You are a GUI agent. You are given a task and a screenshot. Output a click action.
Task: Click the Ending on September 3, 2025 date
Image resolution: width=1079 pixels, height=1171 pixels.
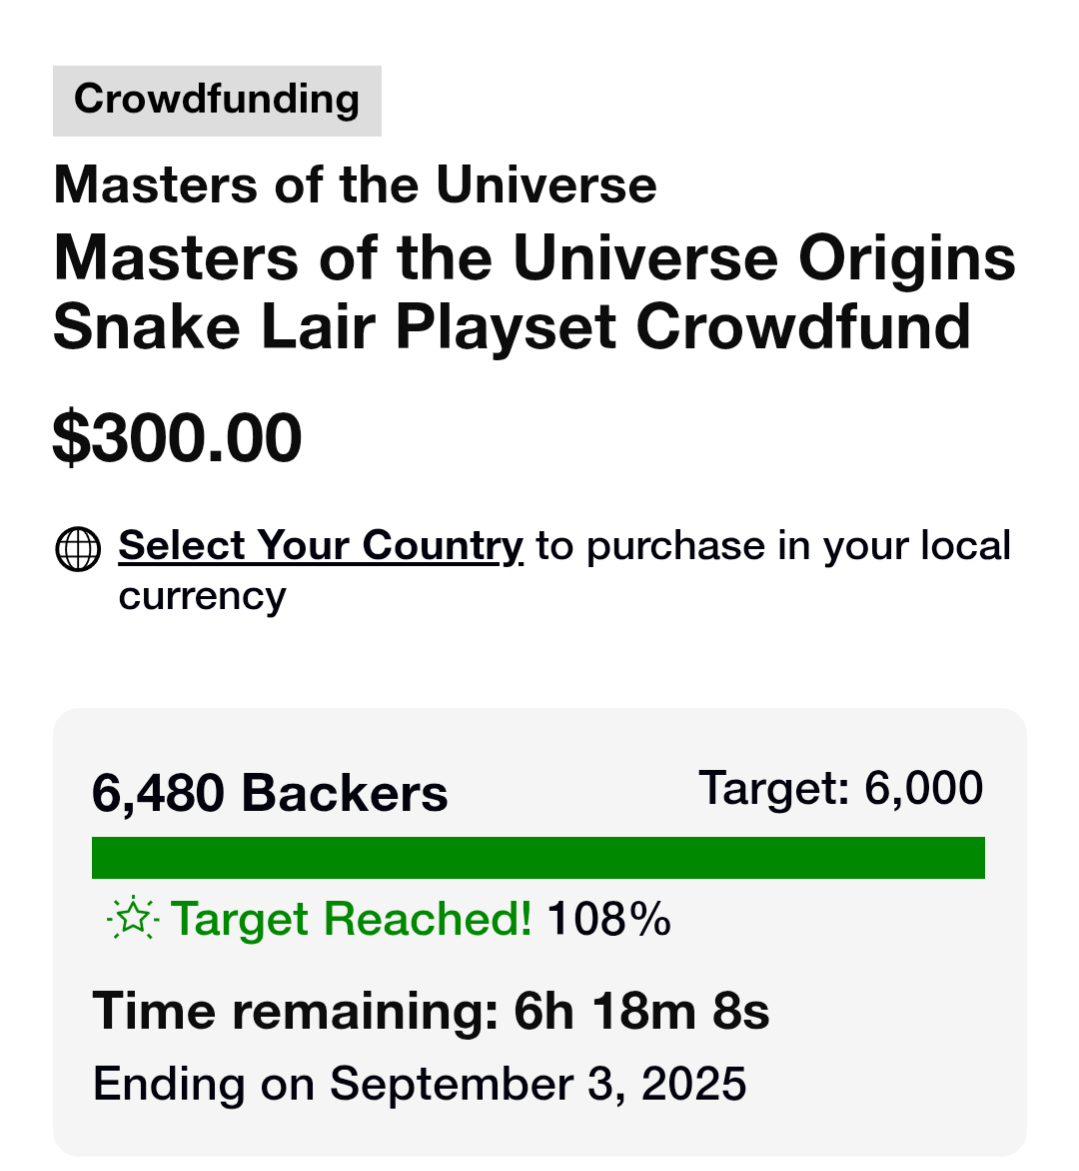(420, 1084)
